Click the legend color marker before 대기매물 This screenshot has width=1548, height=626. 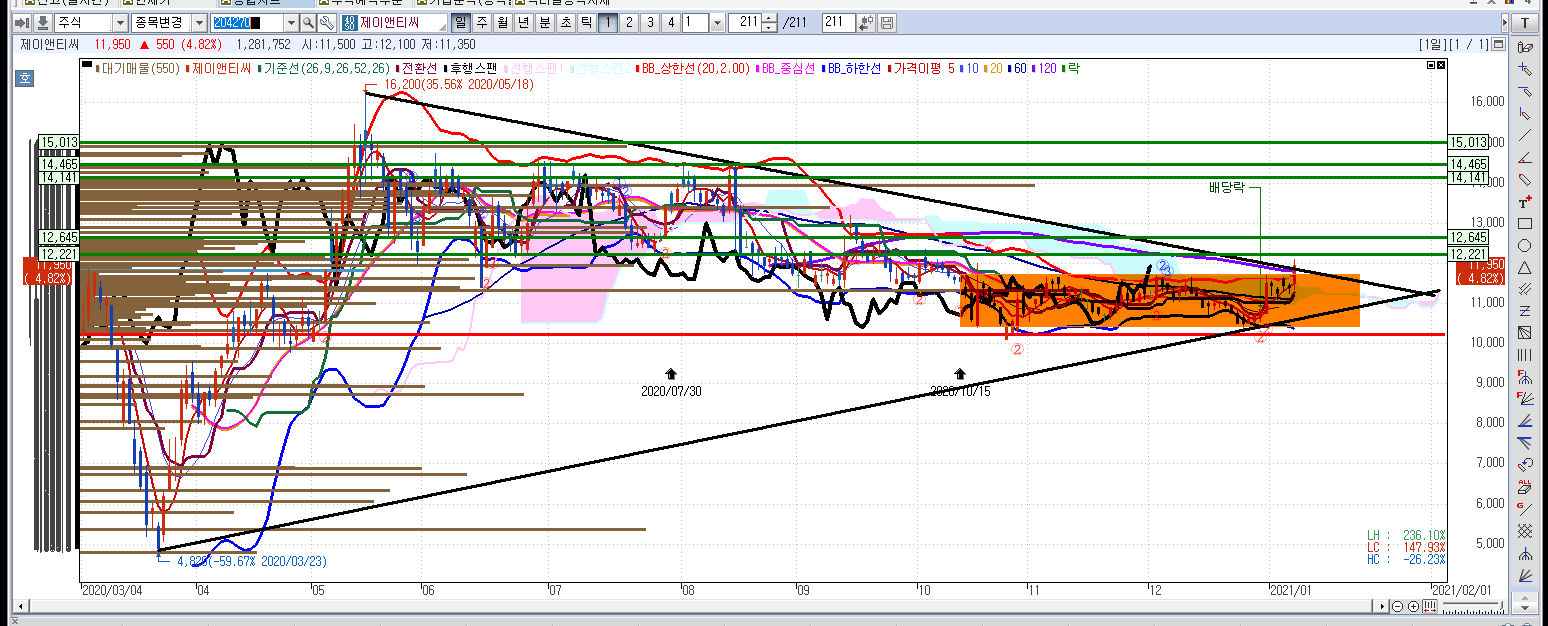(x=97, y=68)
